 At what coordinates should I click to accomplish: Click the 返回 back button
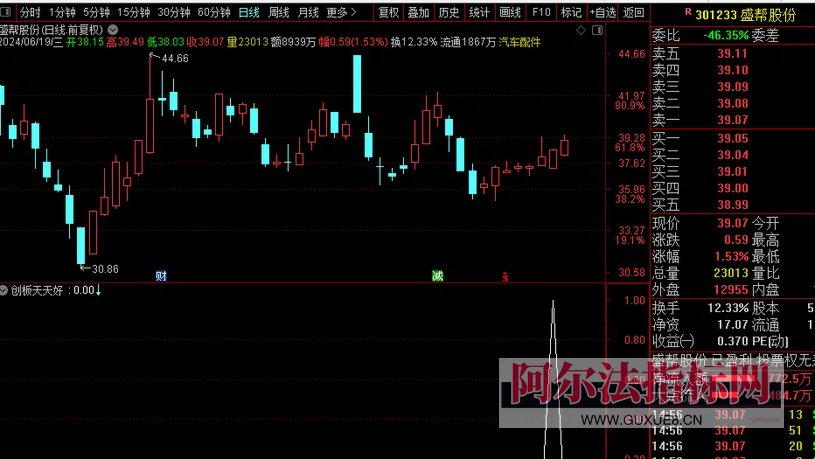(634, 12)
